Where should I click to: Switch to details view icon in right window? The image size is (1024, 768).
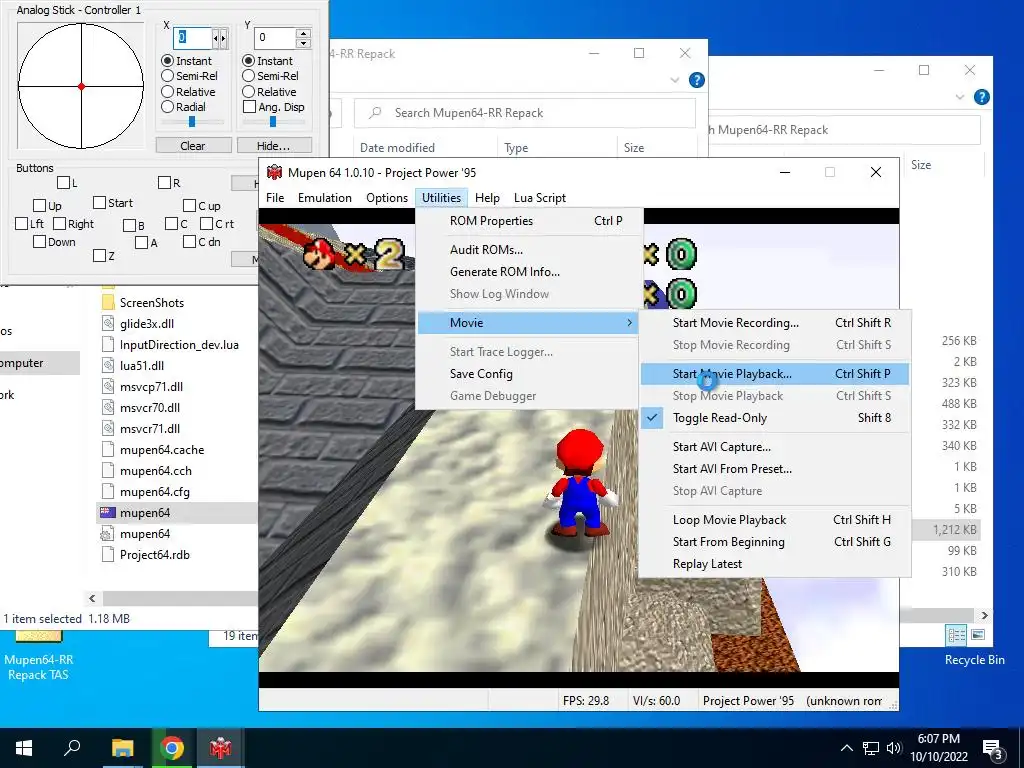(956, 635)
